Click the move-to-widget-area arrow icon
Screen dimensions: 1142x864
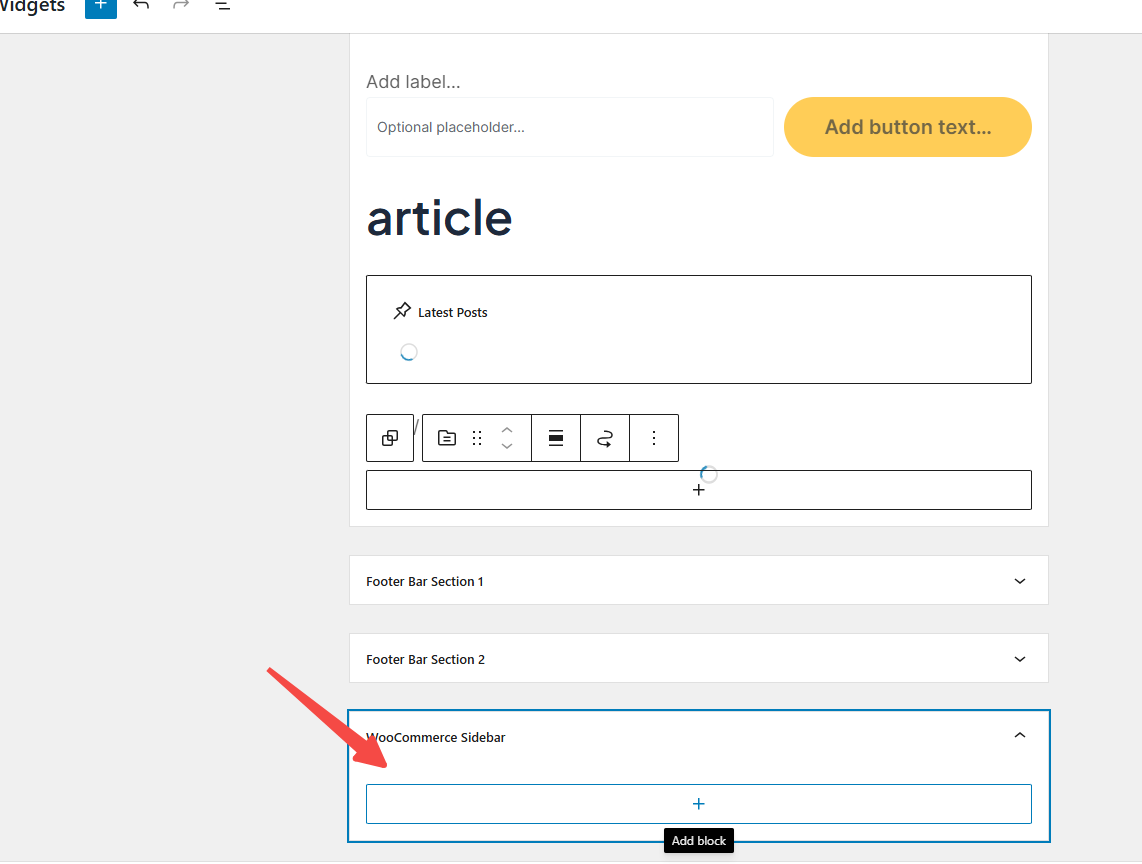point(604,438)
